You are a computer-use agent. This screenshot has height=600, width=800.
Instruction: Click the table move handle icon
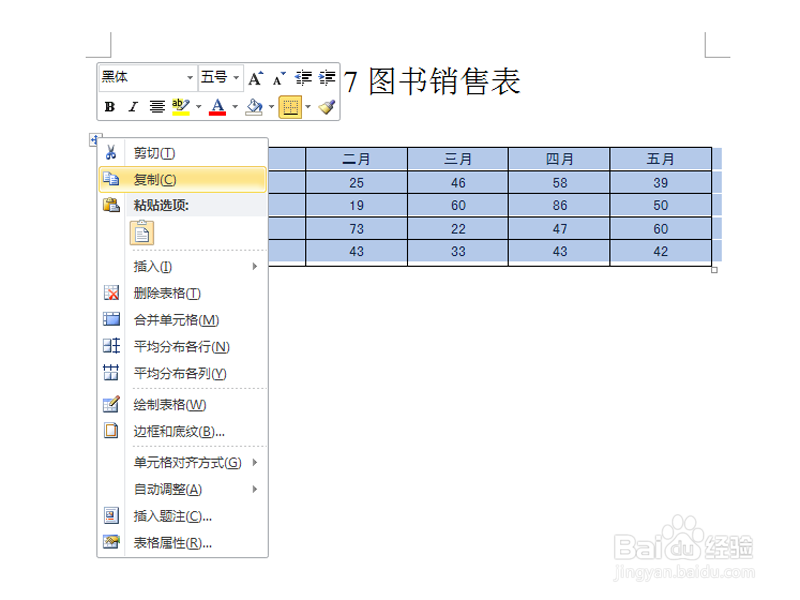[94, 139]
